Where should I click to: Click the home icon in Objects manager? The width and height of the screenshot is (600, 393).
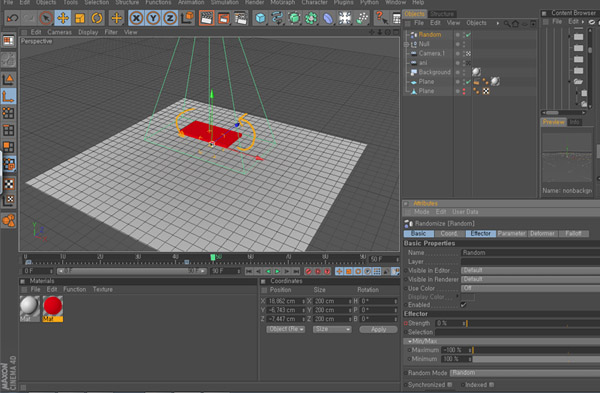click(515, 24)
